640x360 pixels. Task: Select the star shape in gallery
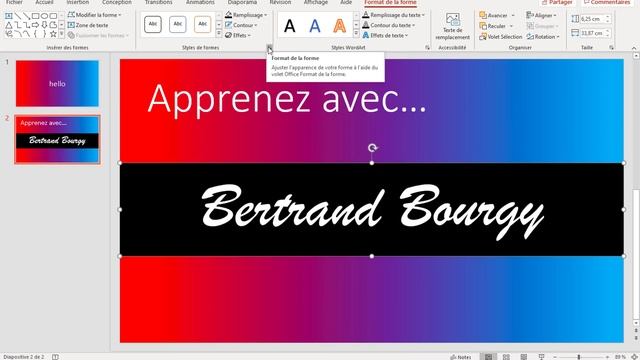[53, 35]
